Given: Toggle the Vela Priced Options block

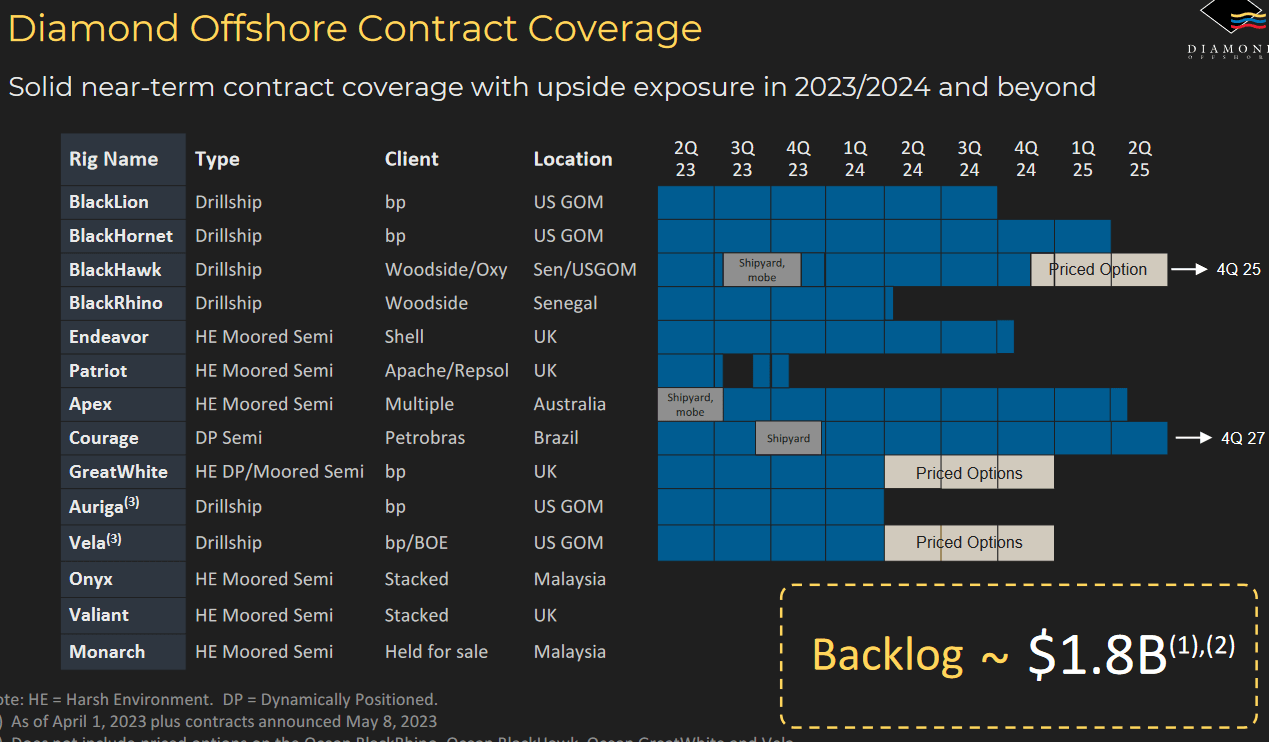Looking at the screenshot, I should pyautogui.click(x=968, y=542).
